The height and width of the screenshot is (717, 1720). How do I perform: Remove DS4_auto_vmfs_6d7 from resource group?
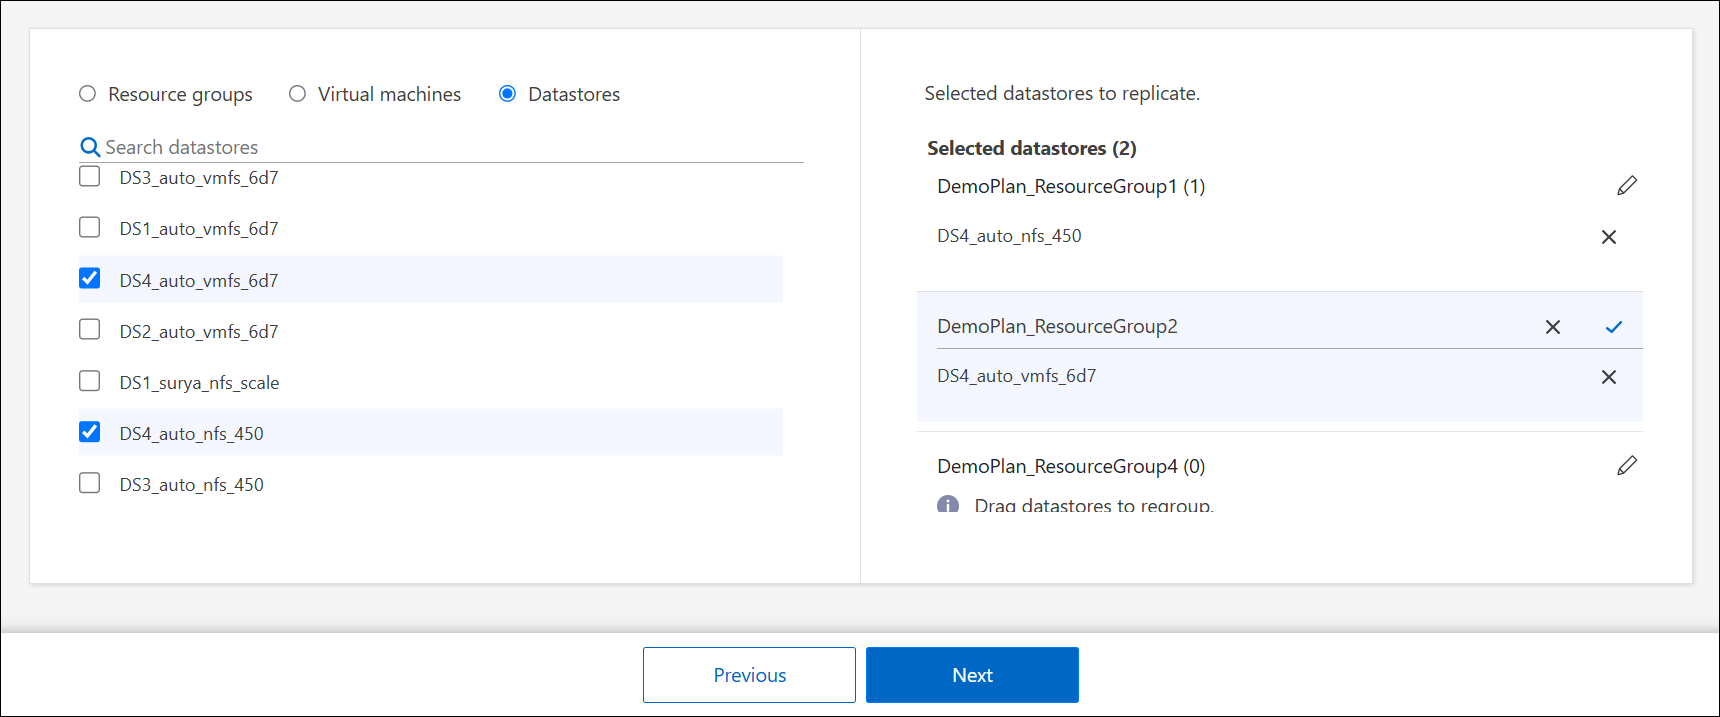[1608, 377]
